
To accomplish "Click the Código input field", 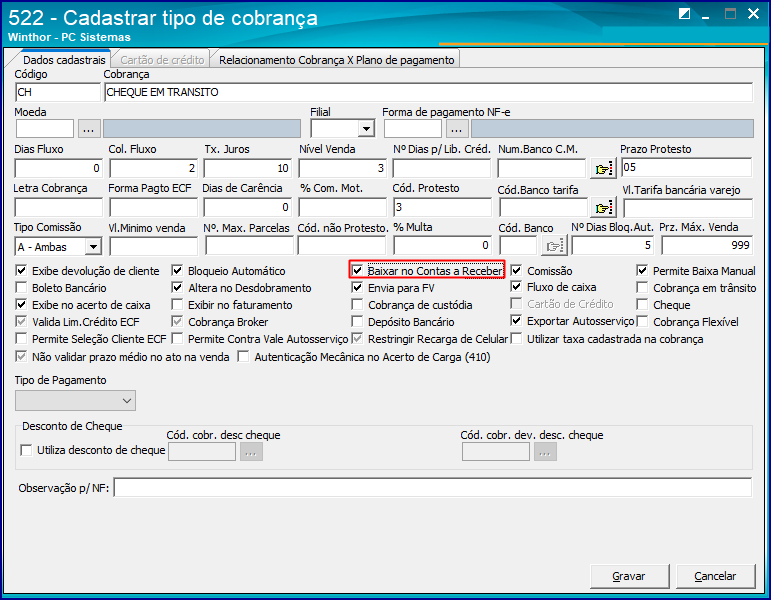I will (58, 92).
